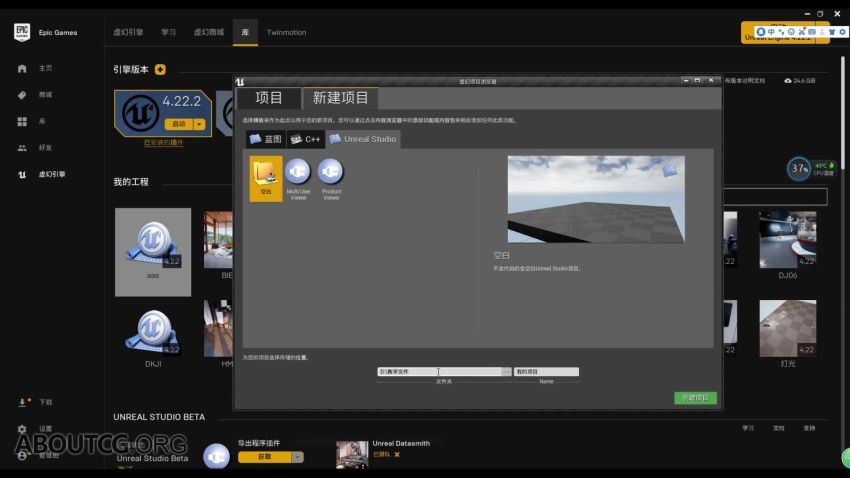Image resolution: width=850 pixels, height=478 pixels.
Task: Switch to 蓝图 Blueprint template tab
Action: pos(266,139)
